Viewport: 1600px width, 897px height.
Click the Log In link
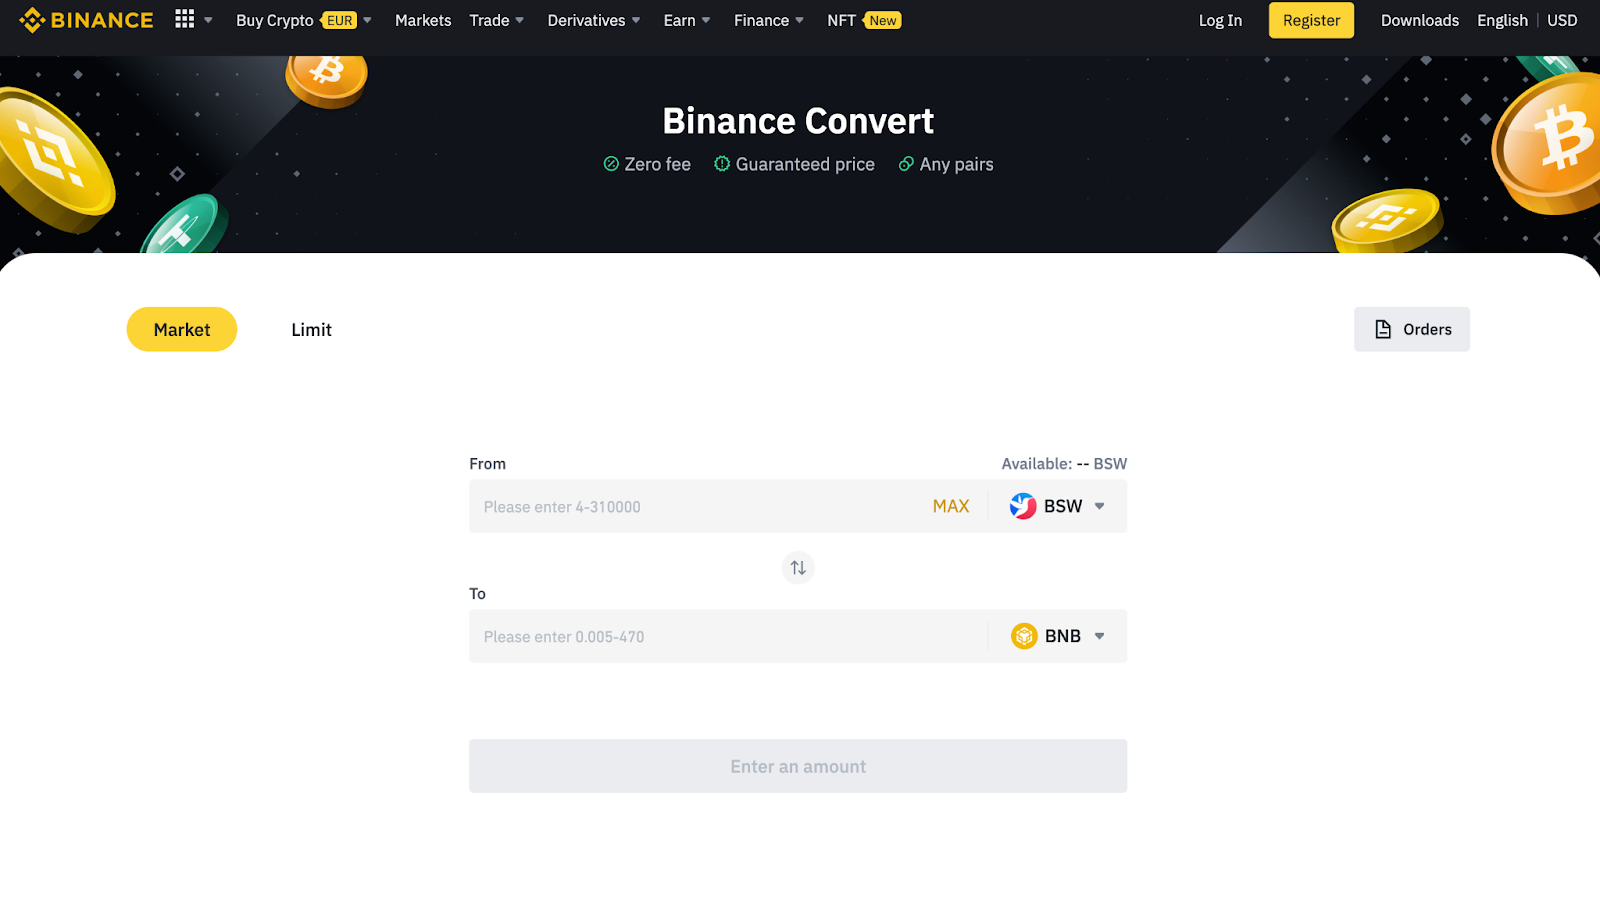point(1220,20)
